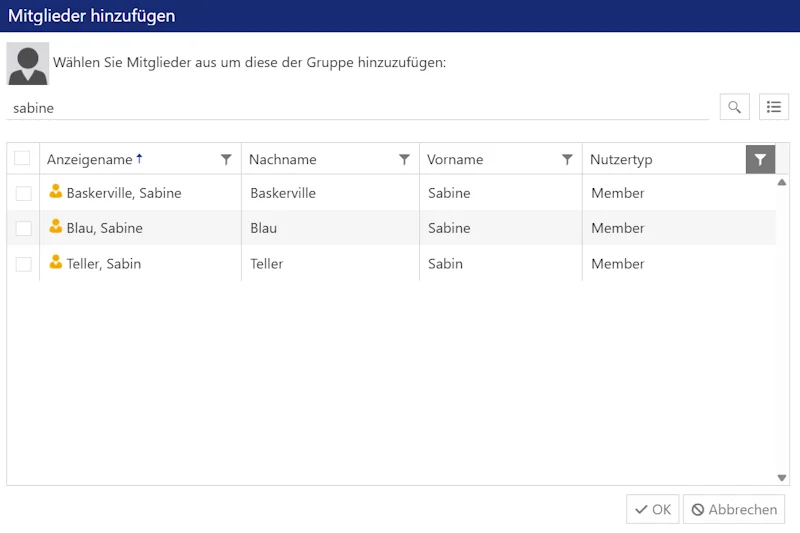The width and height of the screenshot is (800, 533).
Task: Click the scrollbar down arrow
Action: (782, 478)
